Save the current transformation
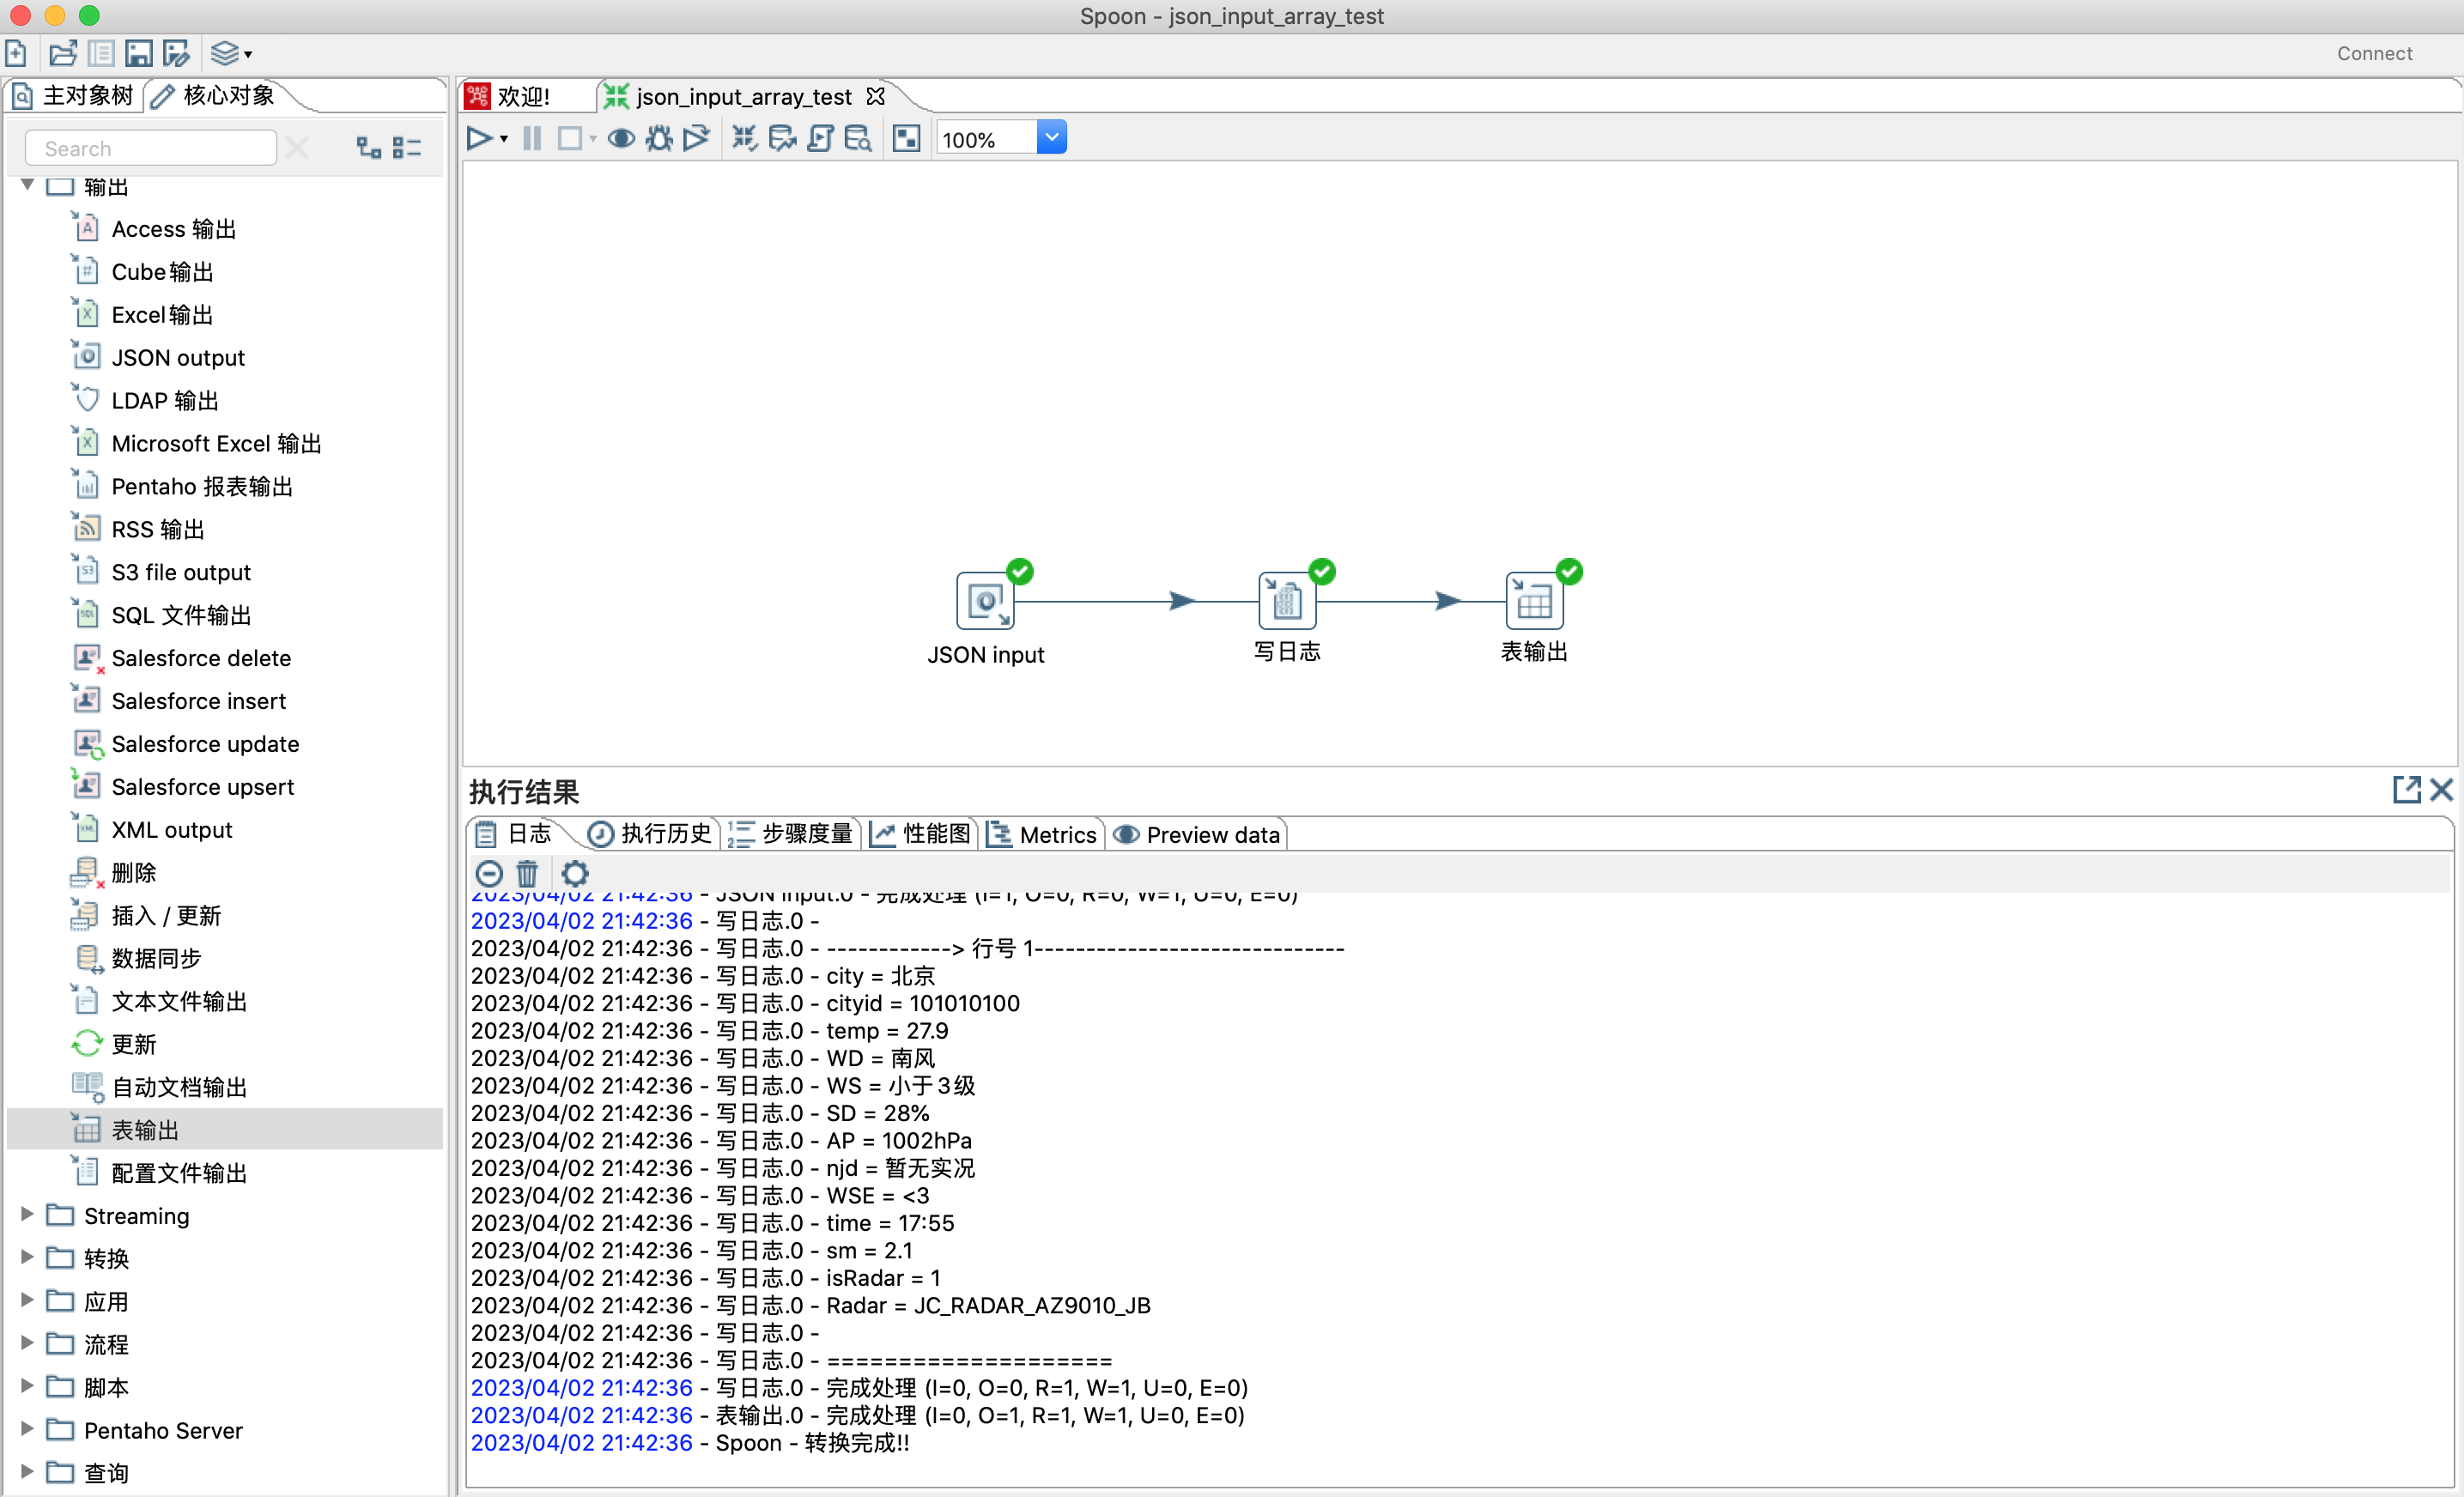The image size is (2464, 1497). (139, 53)
